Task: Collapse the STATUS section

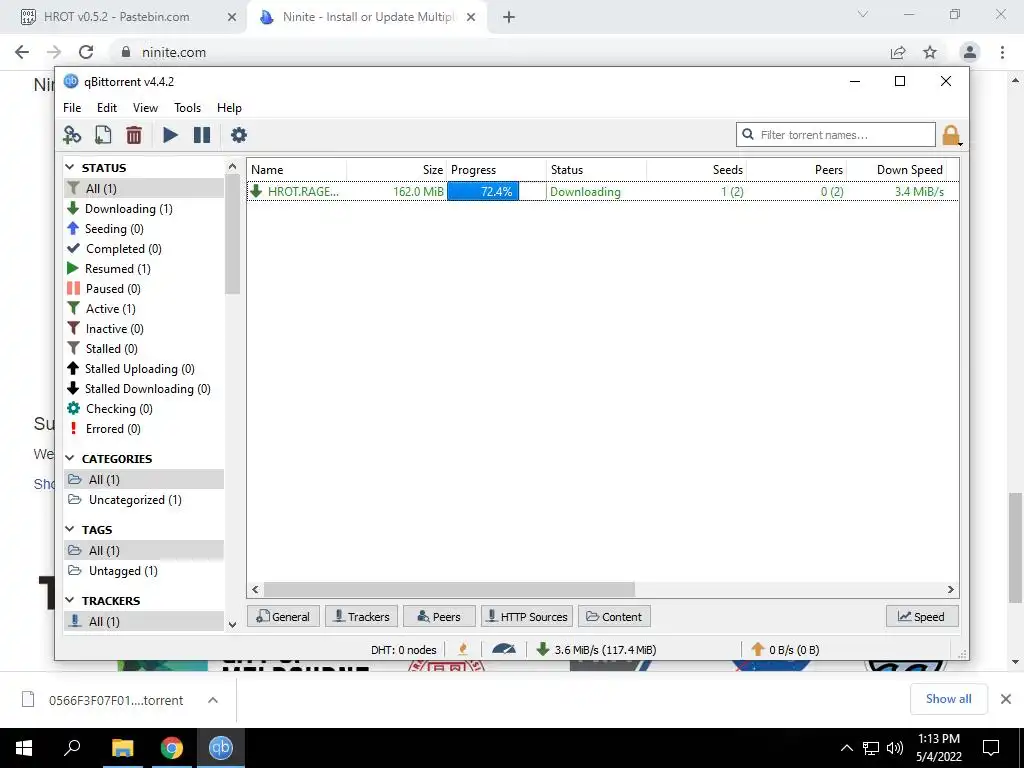Action: (70, 168)
